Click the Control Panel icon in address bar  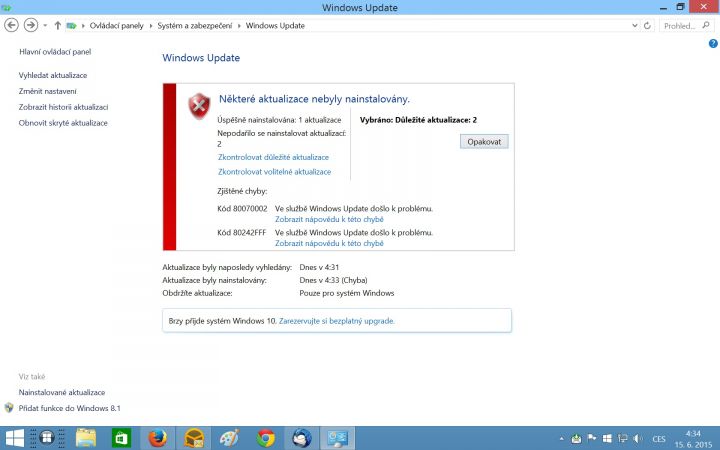(x=71, y=26)
